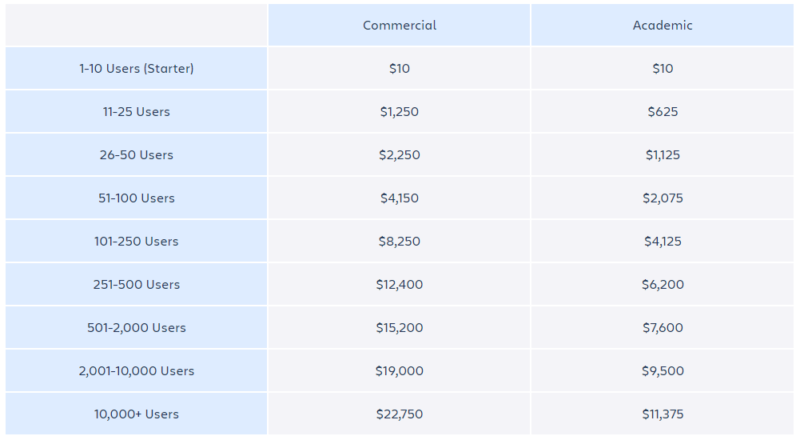Click the $625 Academic price cell
Viewport: 800px width, 440px height.
point(662,111)
